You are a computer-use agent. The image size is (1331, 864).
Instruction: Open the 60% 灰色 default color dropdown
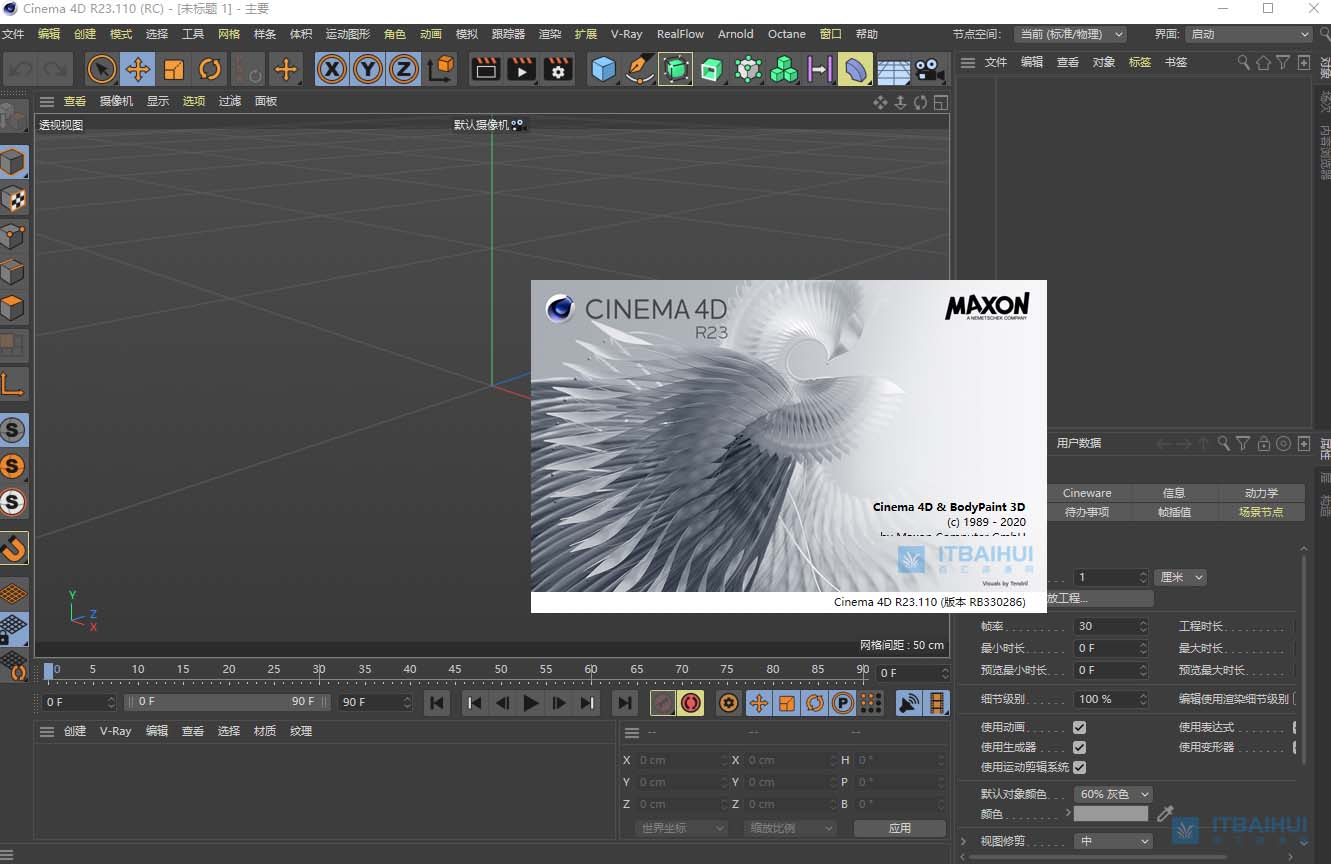click(x=1113, y=794)
